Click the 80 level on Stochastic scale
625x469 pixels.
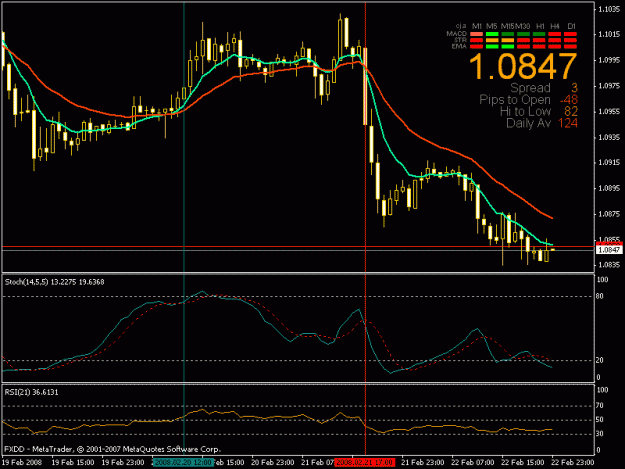(600, 296)
